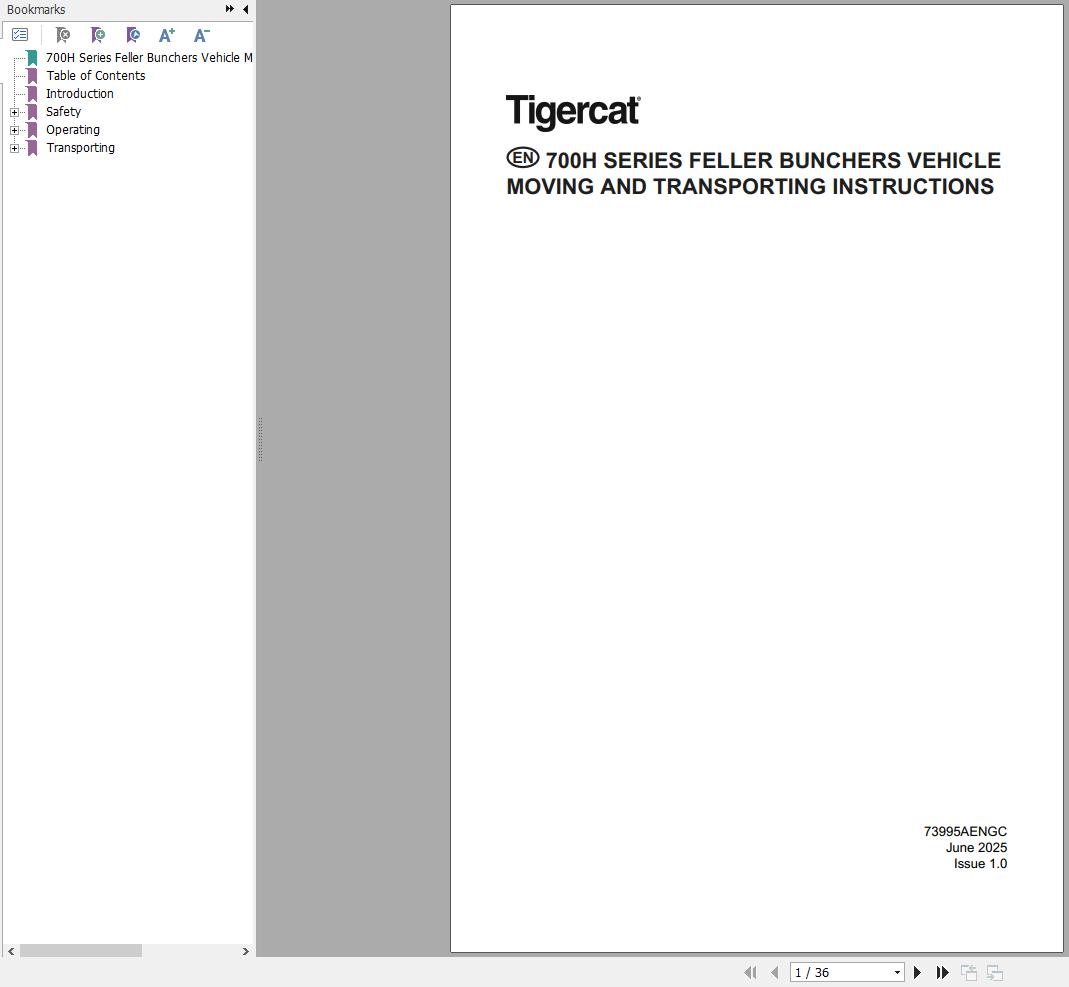
Task: Click the bookmarks horizontal scrollbar thumb
Action: tap(80, 951)
